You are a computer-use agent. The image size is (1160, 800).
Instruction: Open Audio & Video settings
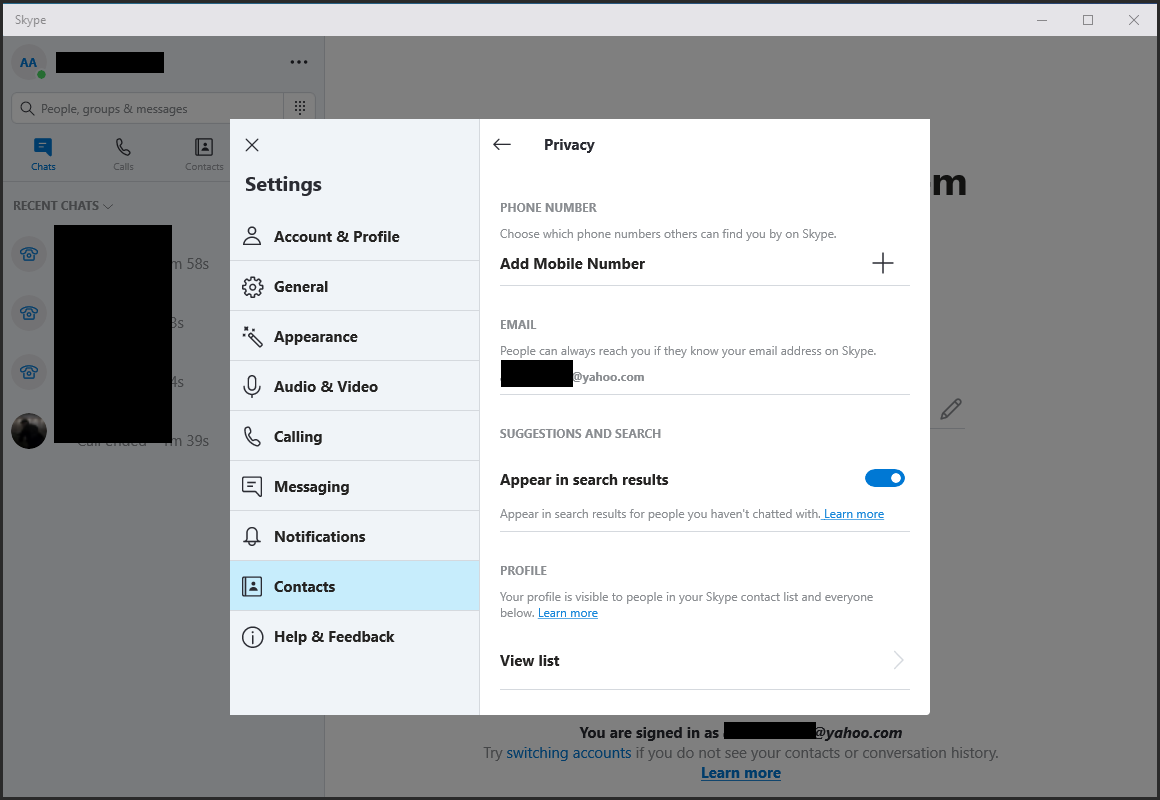click(x=354, y=386)
